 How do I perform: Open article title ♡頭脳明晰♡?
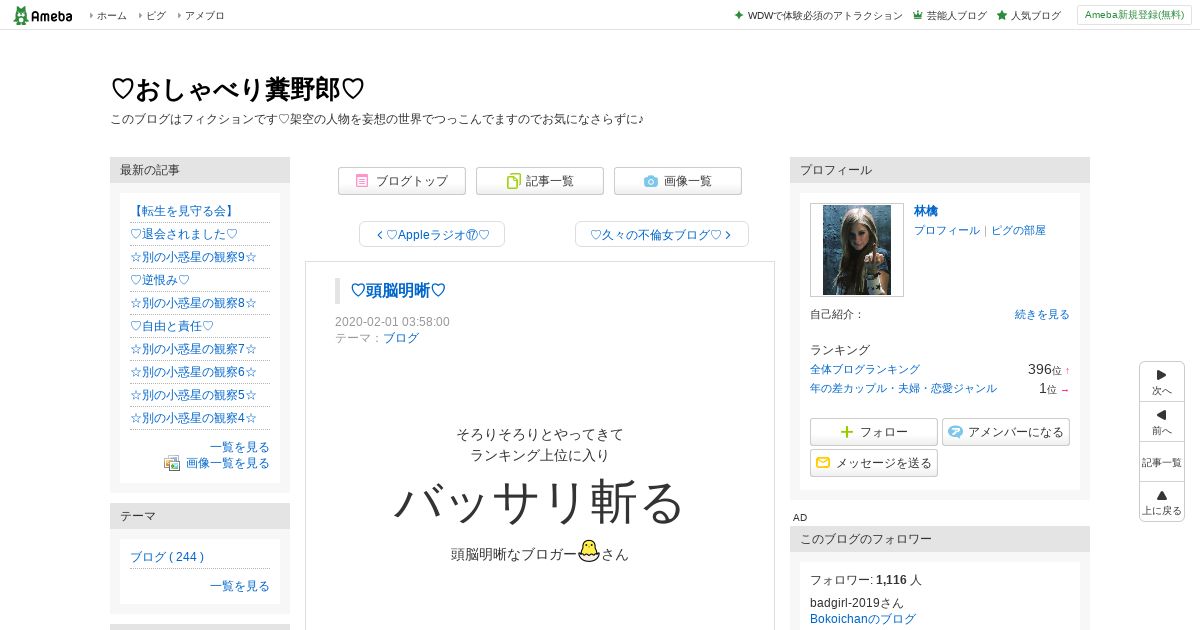[398, 291]
